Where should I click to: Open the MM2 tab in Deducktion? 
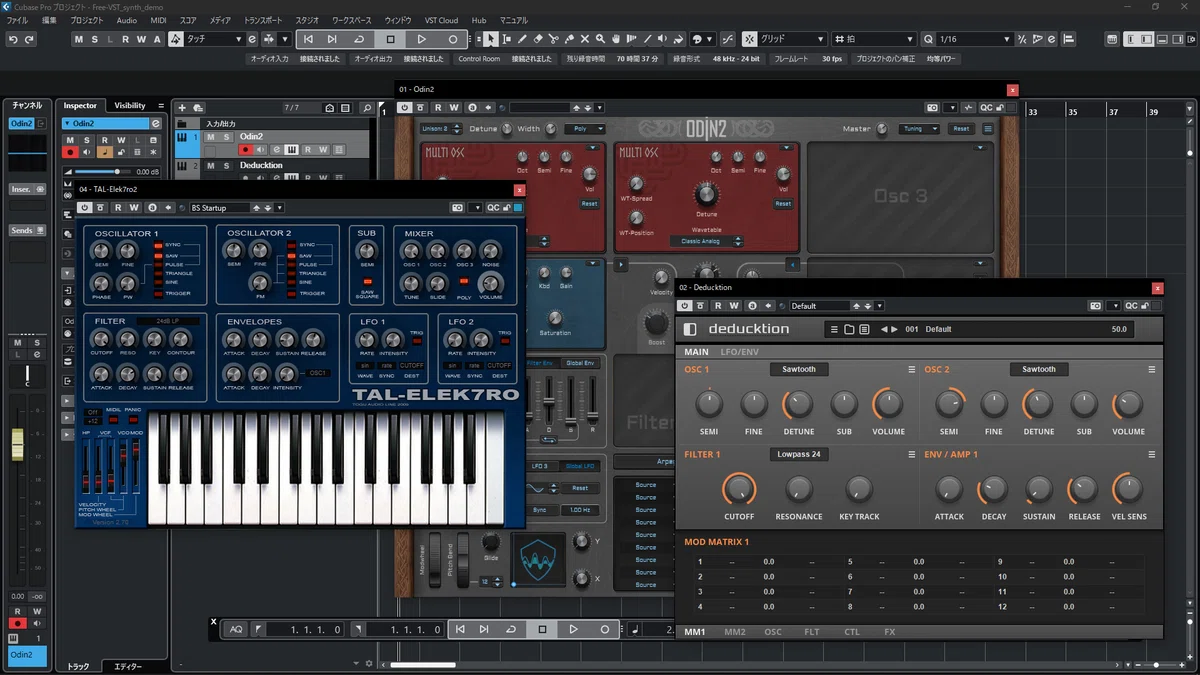(735, 632)
